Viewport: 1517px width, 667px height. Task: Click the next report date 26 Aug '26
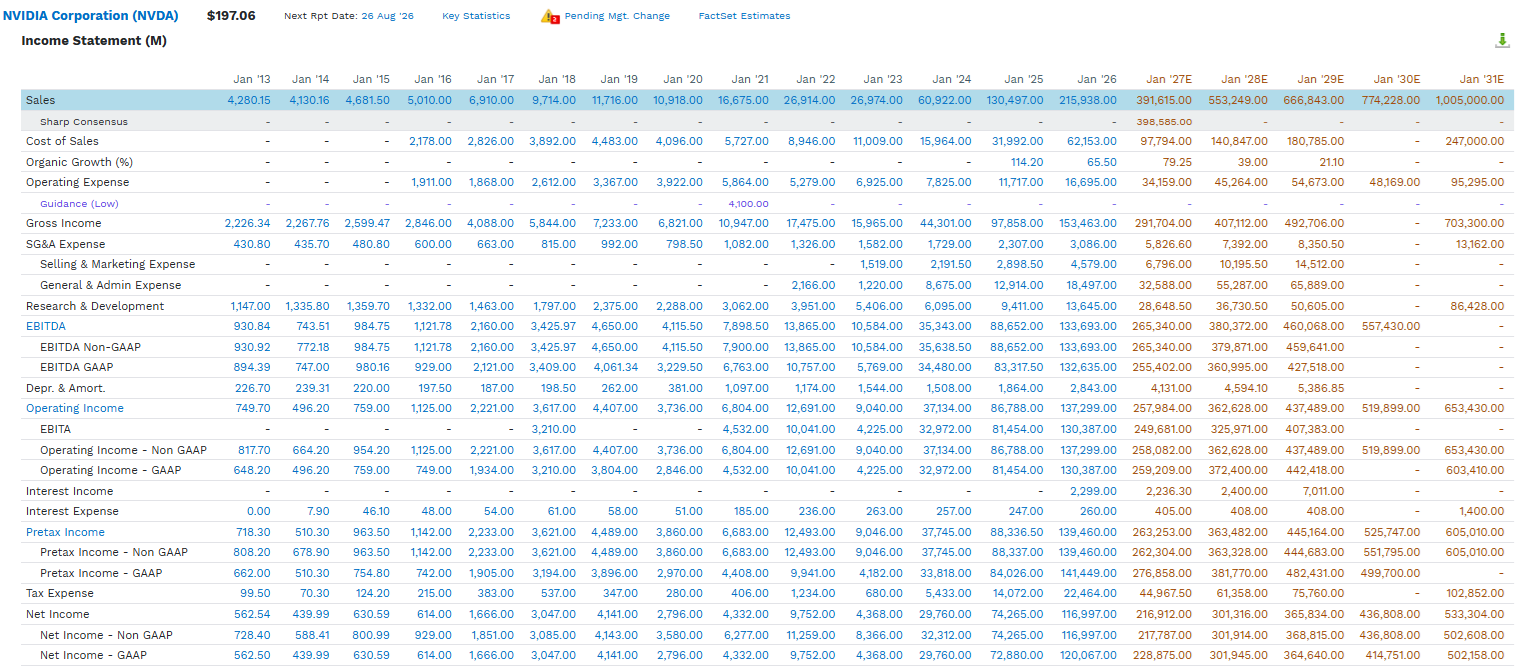(387, 16)
